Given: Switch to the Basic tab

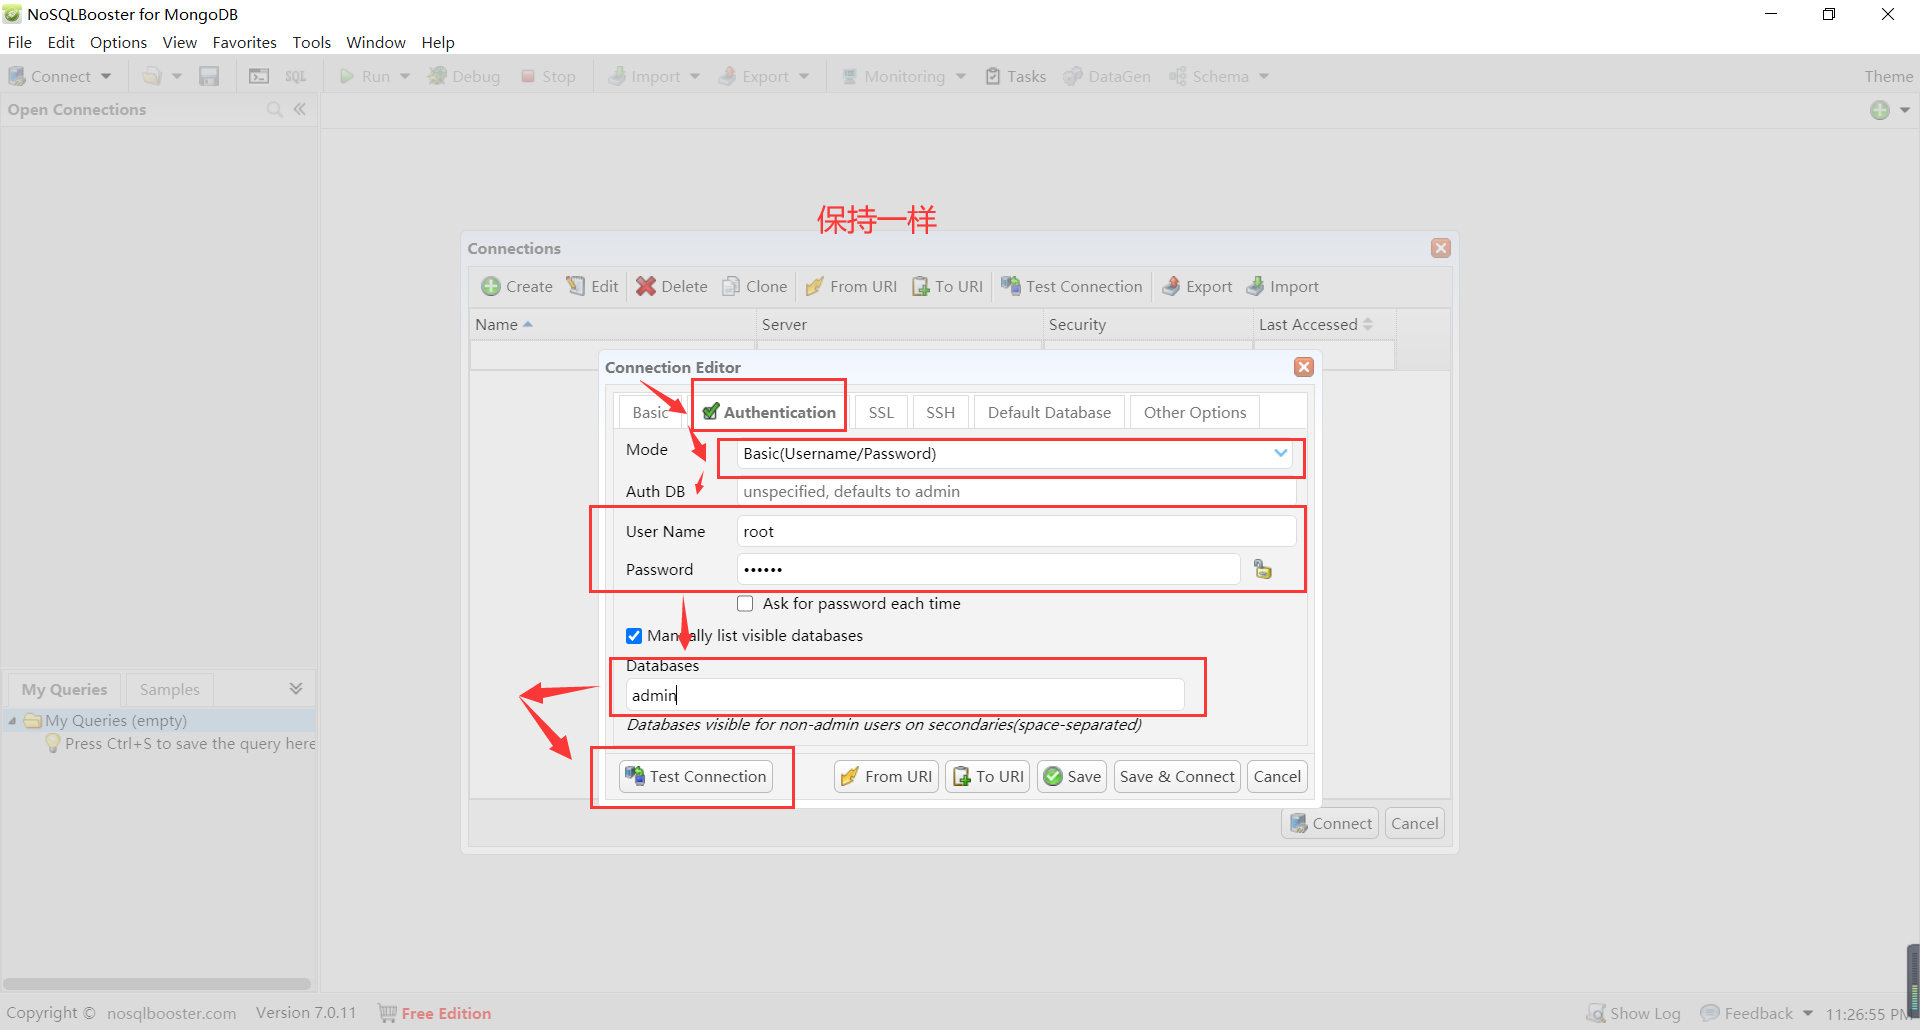Looking at the screenshot, I should (x=651, y=412).
